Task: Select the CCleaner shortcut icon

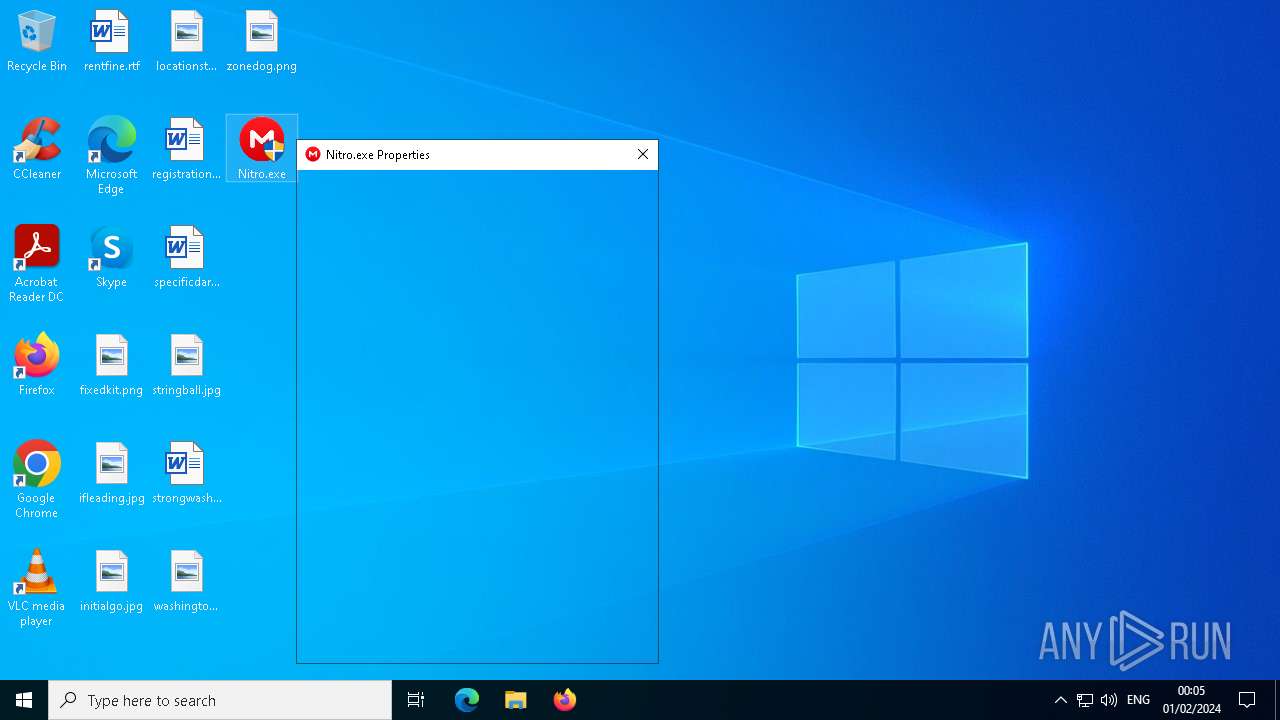Action: point(37,149)
